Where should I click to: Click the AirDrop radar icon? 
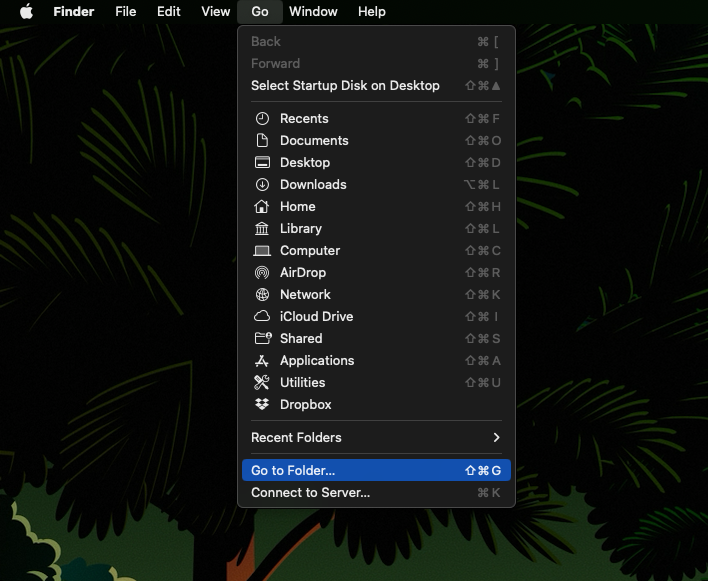click(x=262, y=273)
